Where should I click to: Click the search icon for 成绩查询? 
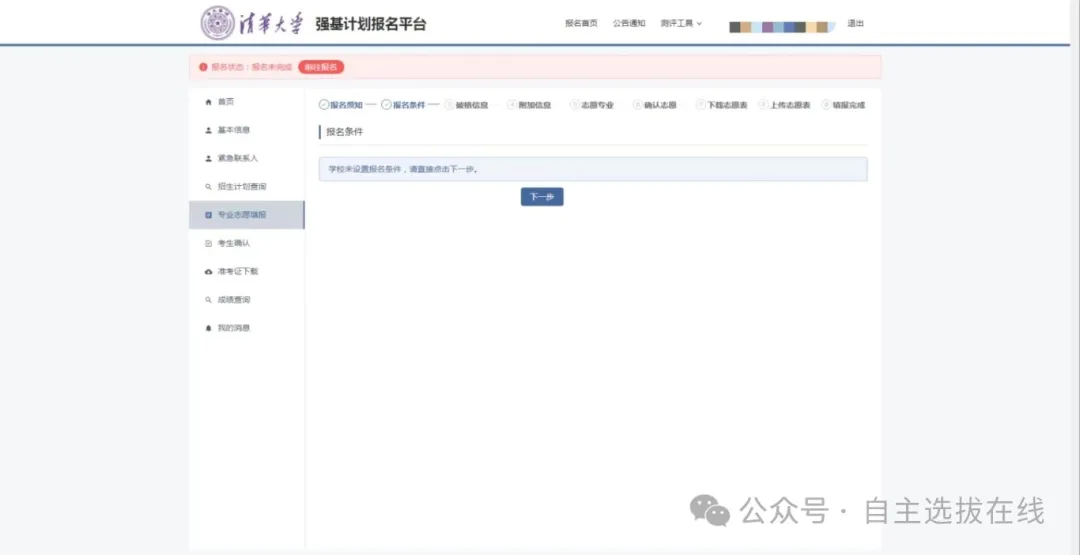208,300
